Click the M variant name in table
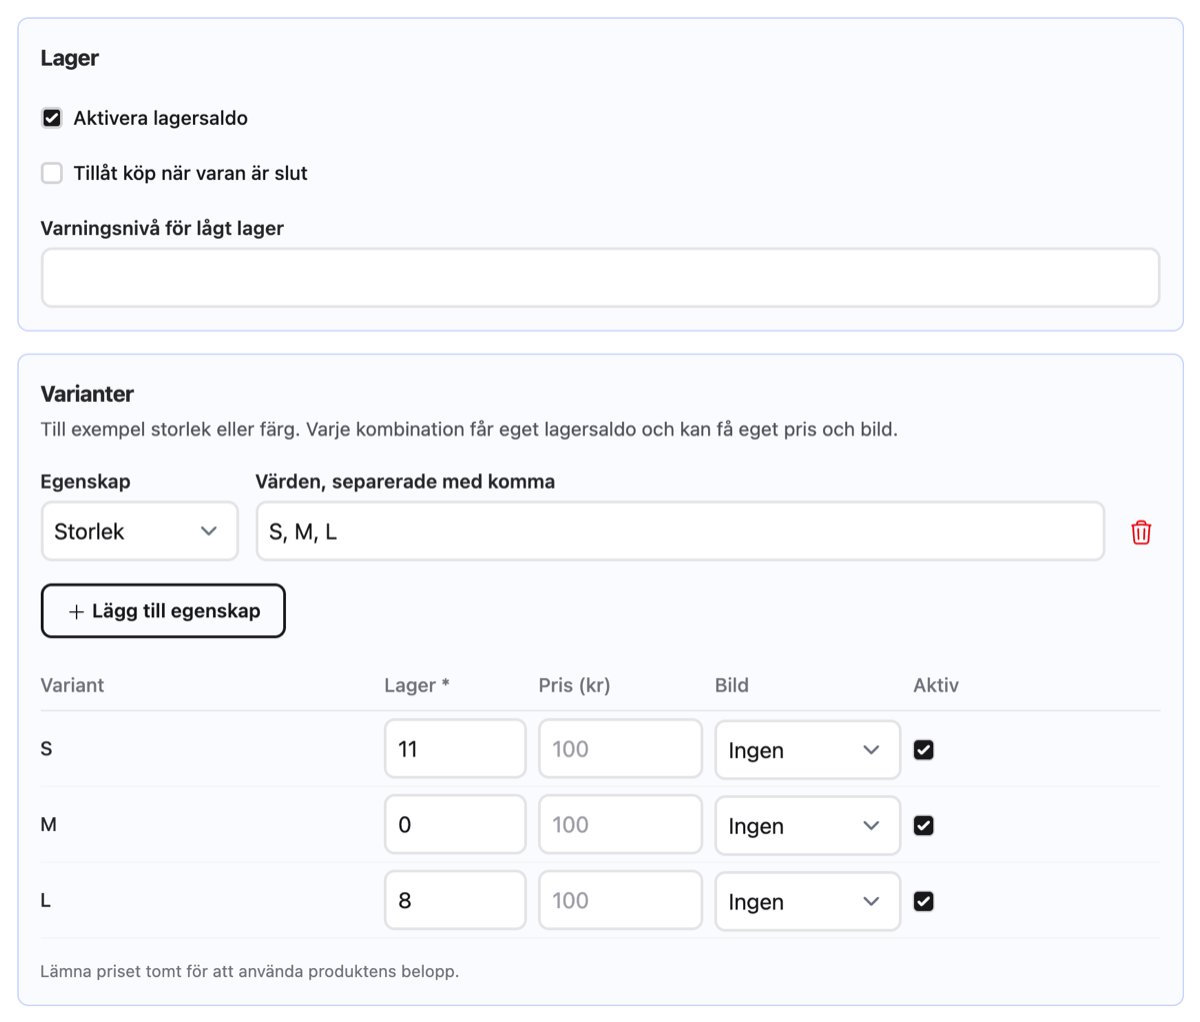 (x=48, y=825)
